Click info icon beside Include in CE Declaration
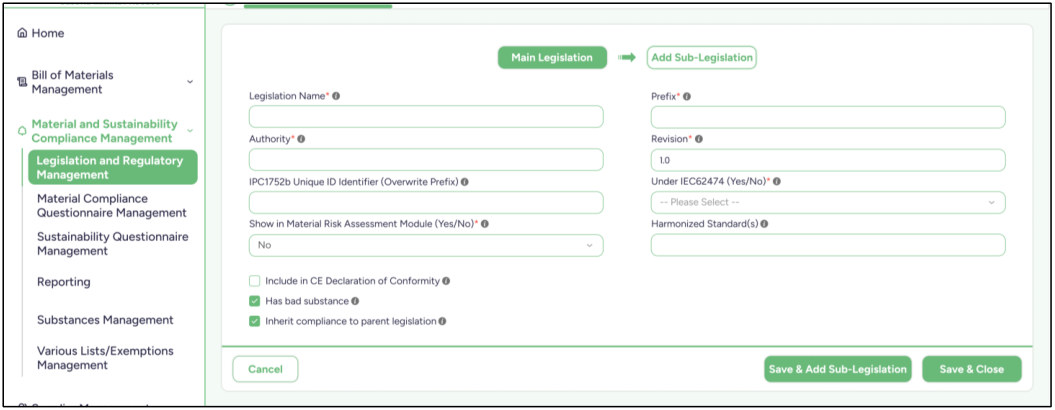The height and width of the screenshot is (410, 1055). click(x=446, y=281)
